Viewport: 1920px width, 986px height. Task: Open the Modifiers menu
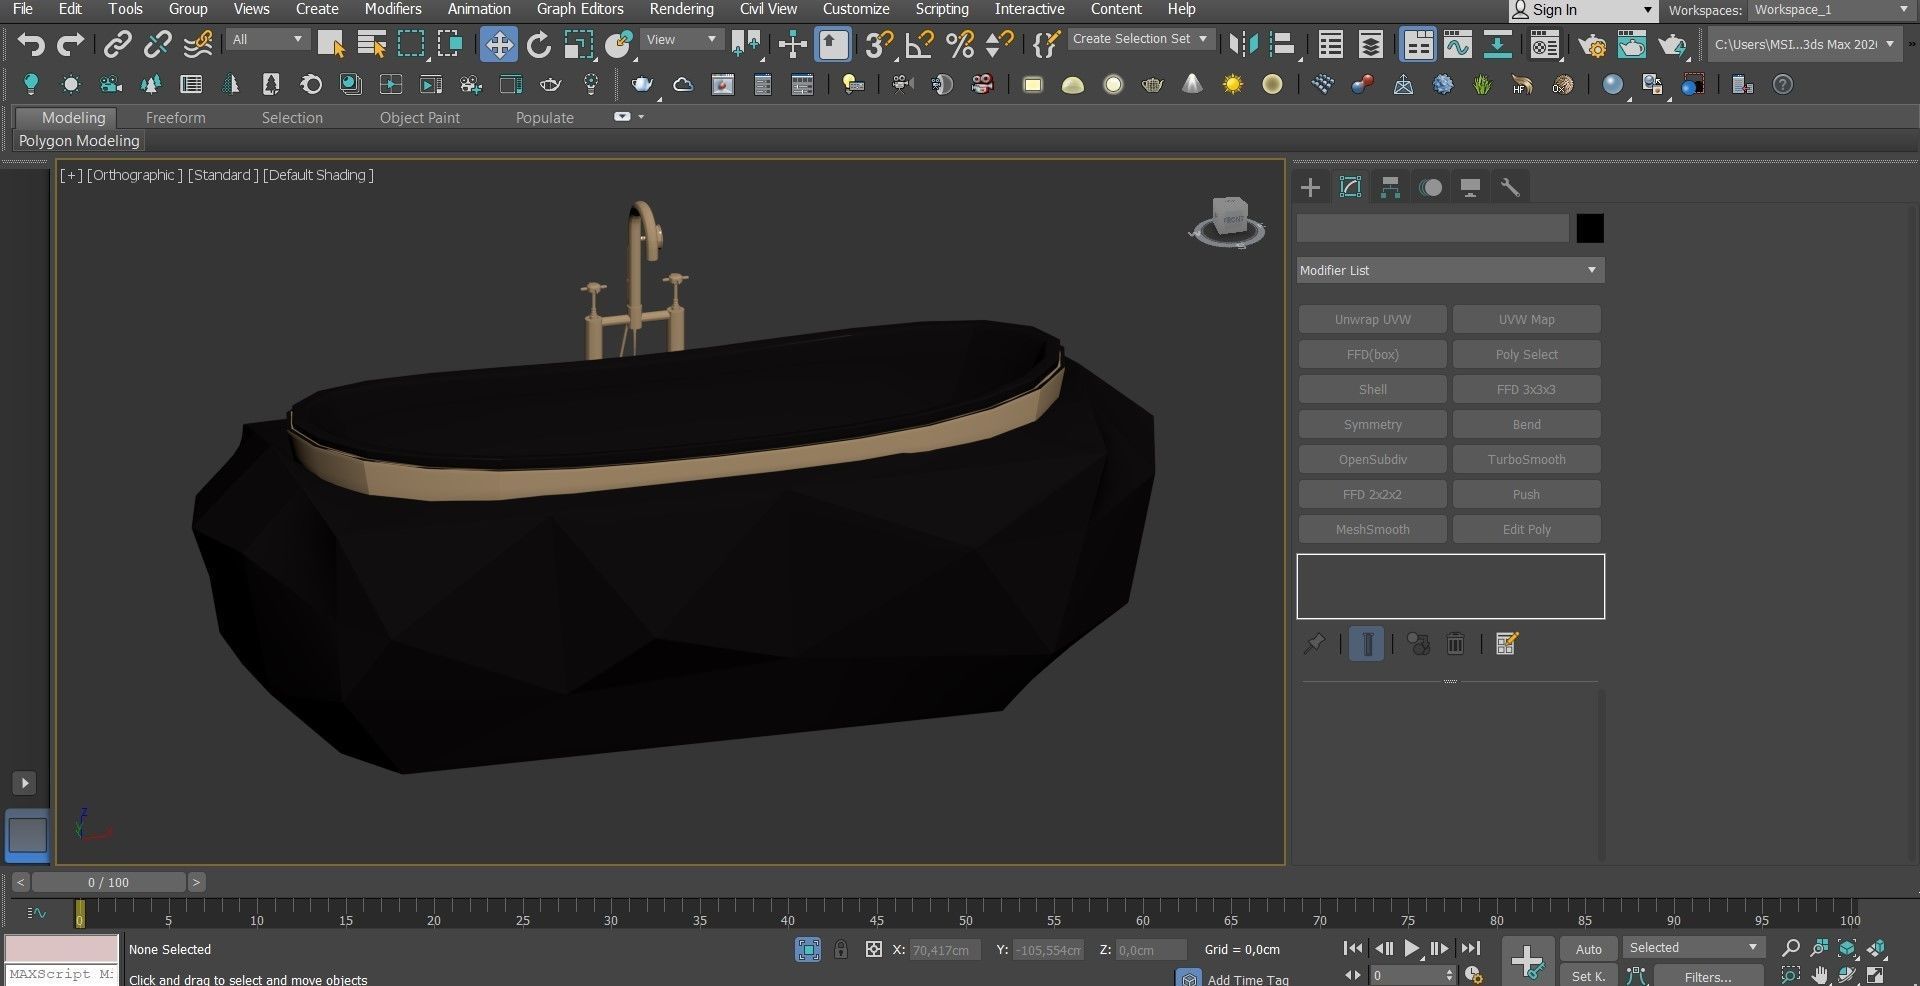[x=392, y=9]
